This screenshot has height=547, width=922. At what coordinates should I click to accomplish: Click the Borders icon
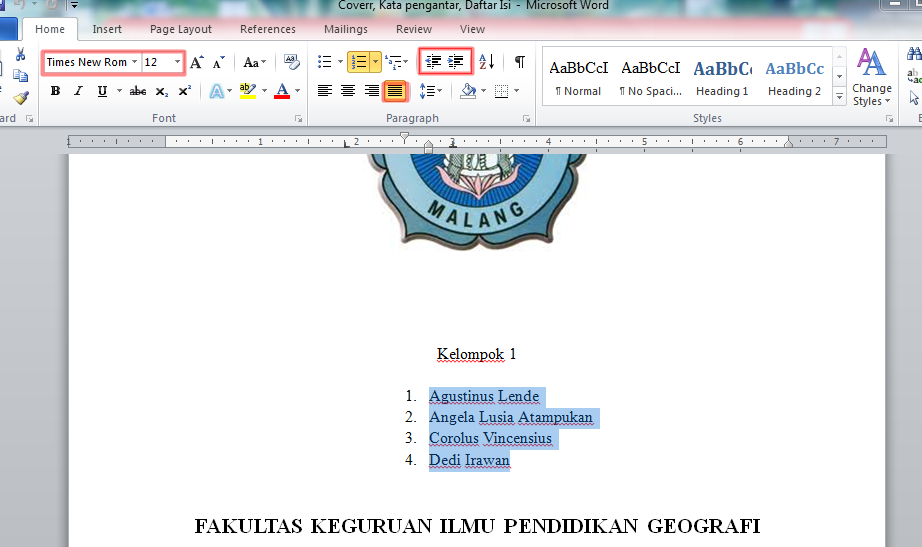502,91
